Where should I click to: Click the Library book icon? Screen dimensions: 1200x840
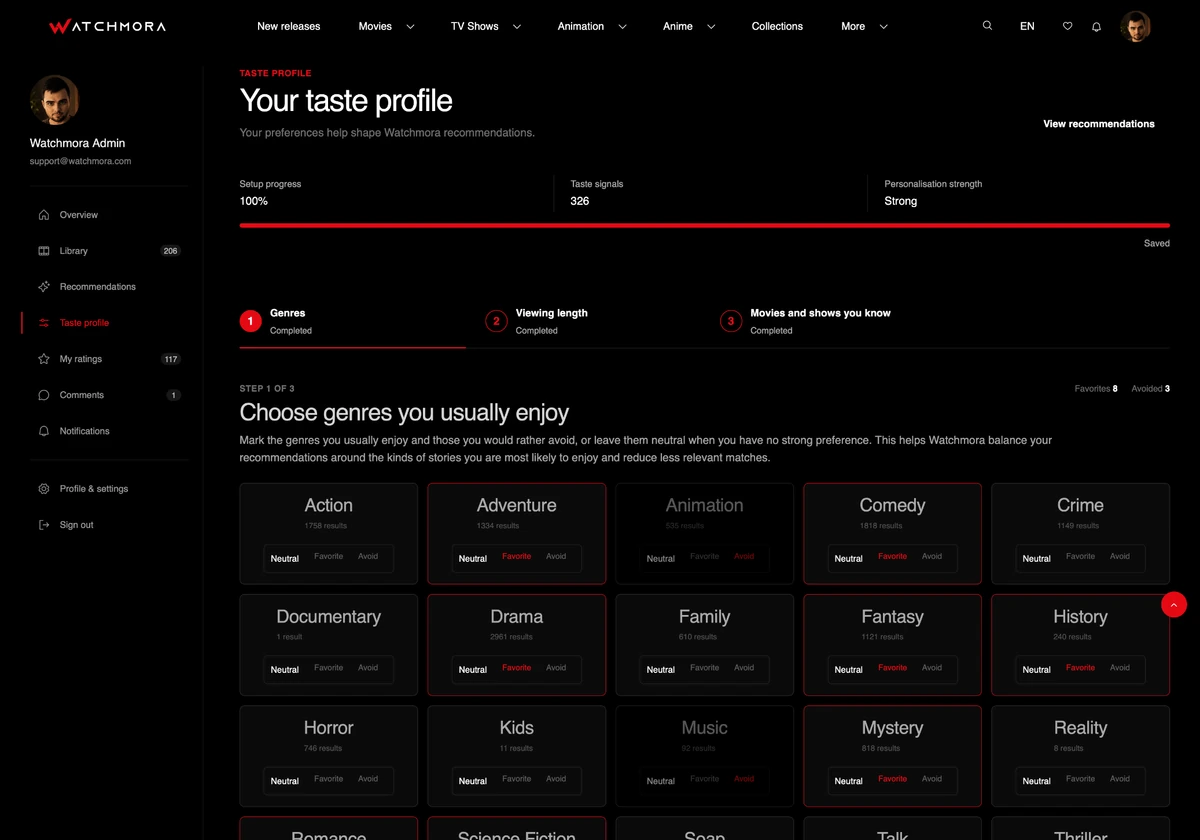tap(44, 251)
